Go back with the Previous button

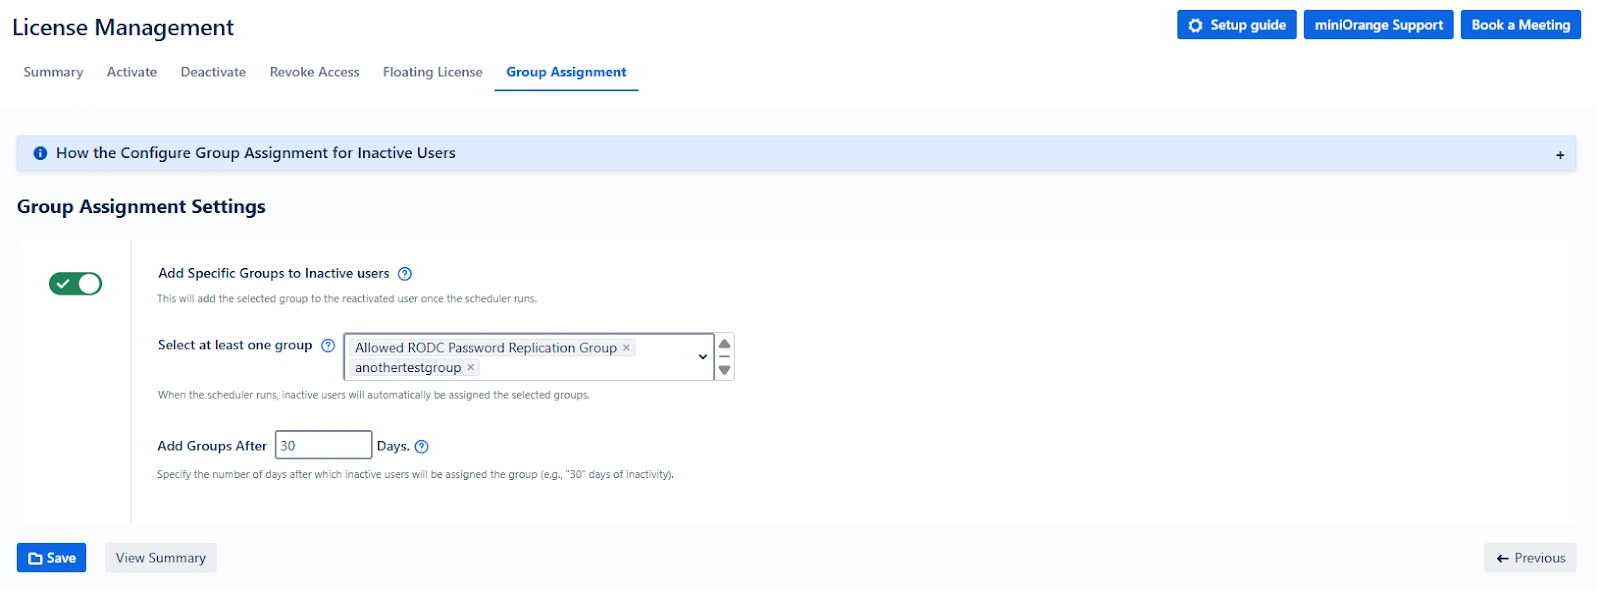click(x=1530, y=558)
